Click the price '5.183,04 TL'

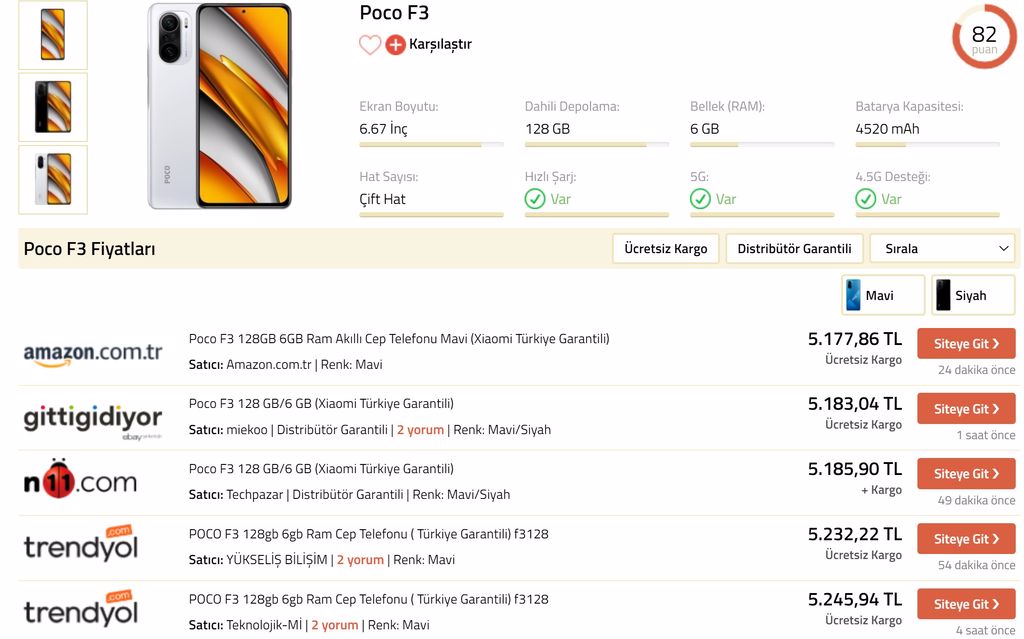pyautogui.click(x=855, y=404)
